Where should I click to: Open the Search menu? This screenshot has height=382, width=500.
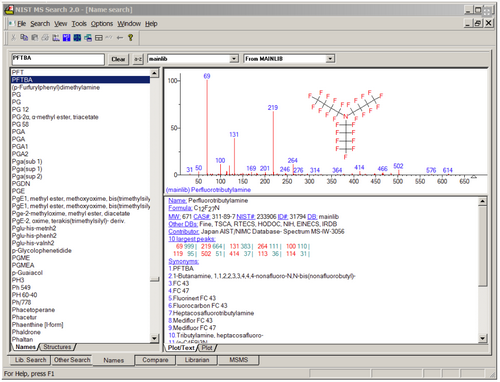click(40, 24)
